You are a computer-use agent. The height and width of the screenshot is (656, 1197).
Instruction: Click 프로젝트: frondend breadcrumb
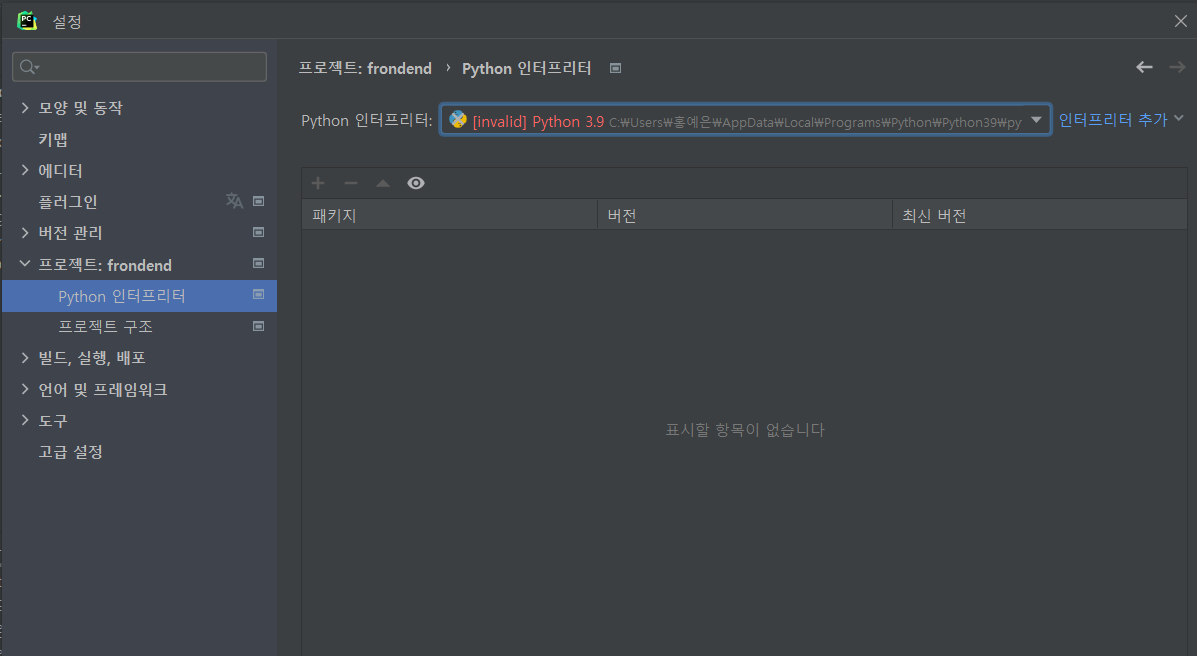(x=365, y=68)
